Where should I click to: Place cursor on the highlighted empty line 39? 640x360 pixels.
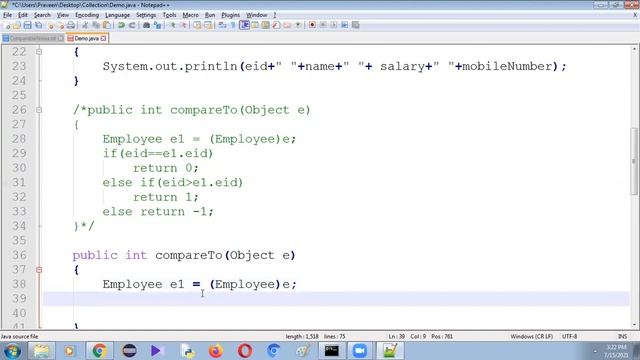tap(336, 299)
